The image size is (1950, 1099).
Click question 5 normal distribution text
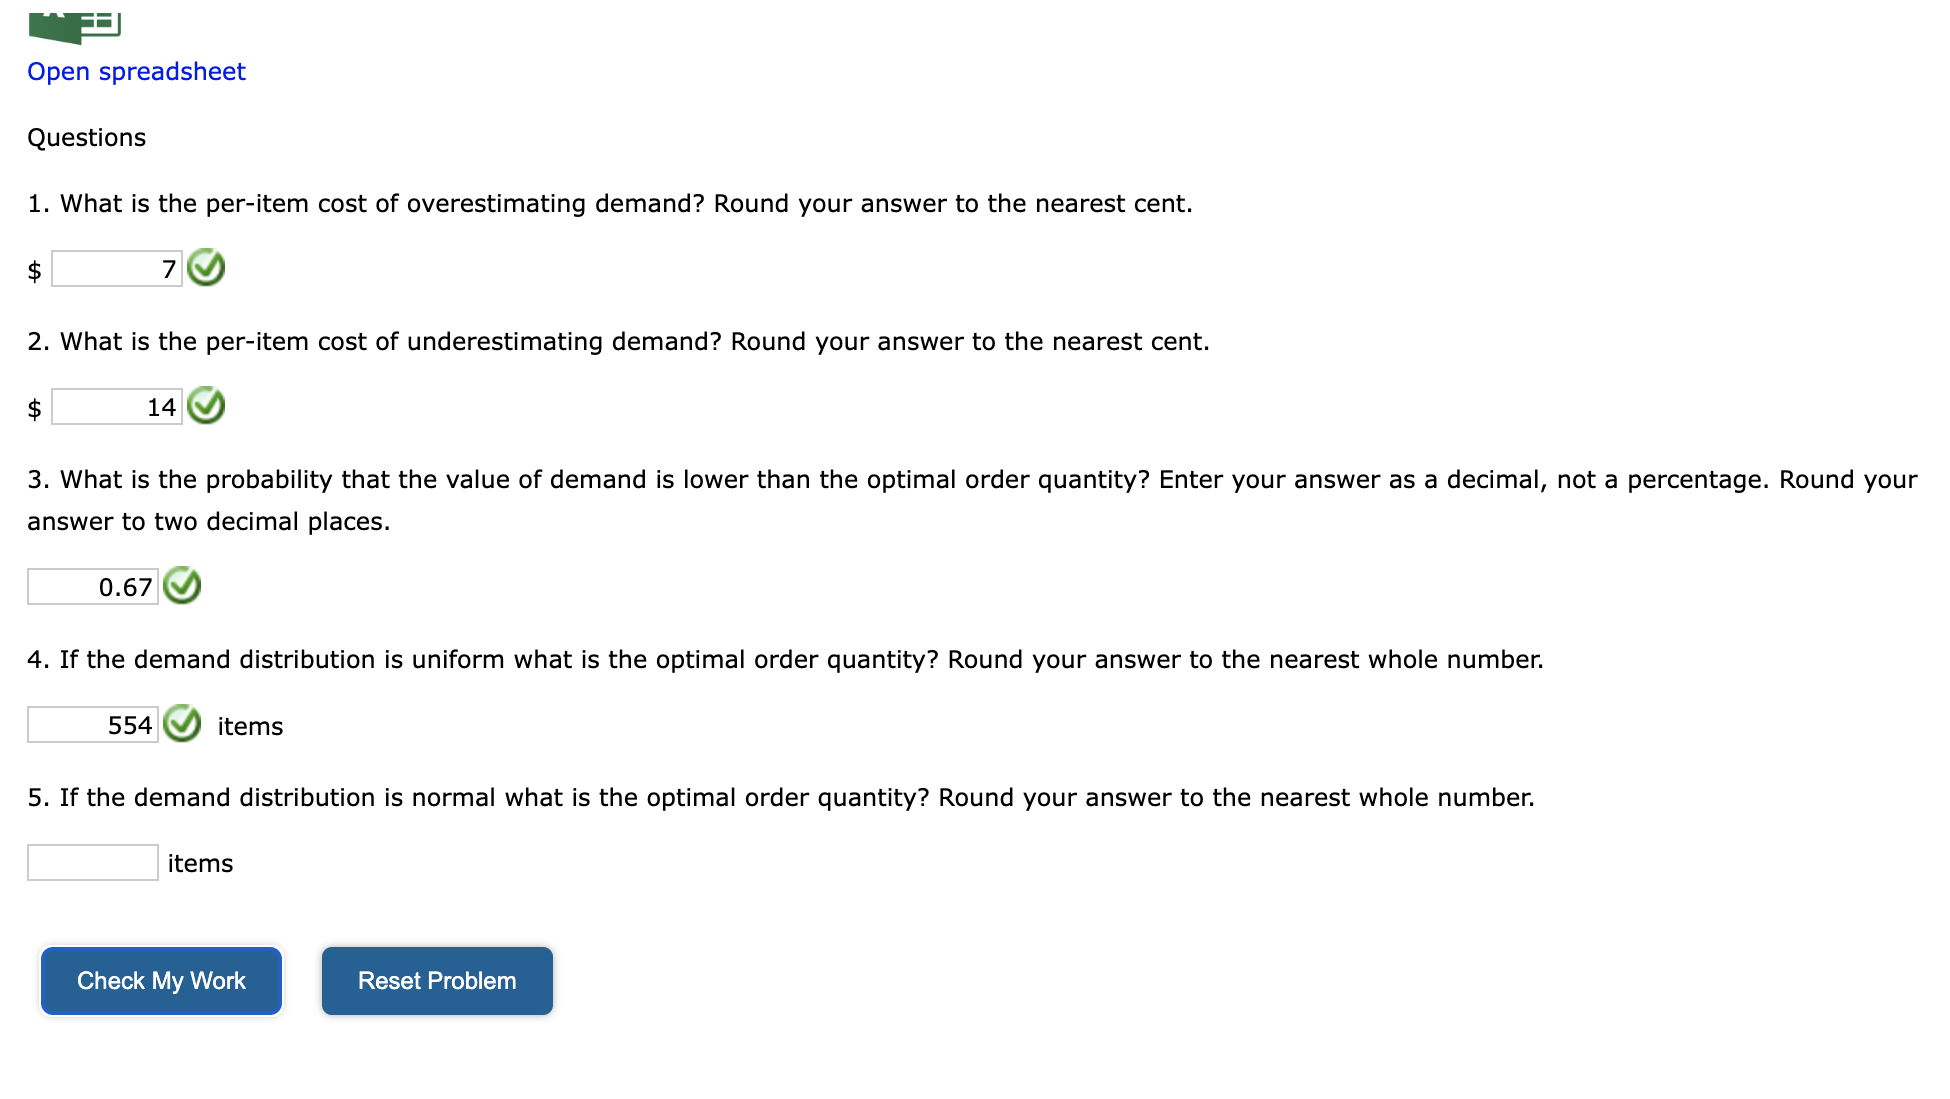(781, 798)
